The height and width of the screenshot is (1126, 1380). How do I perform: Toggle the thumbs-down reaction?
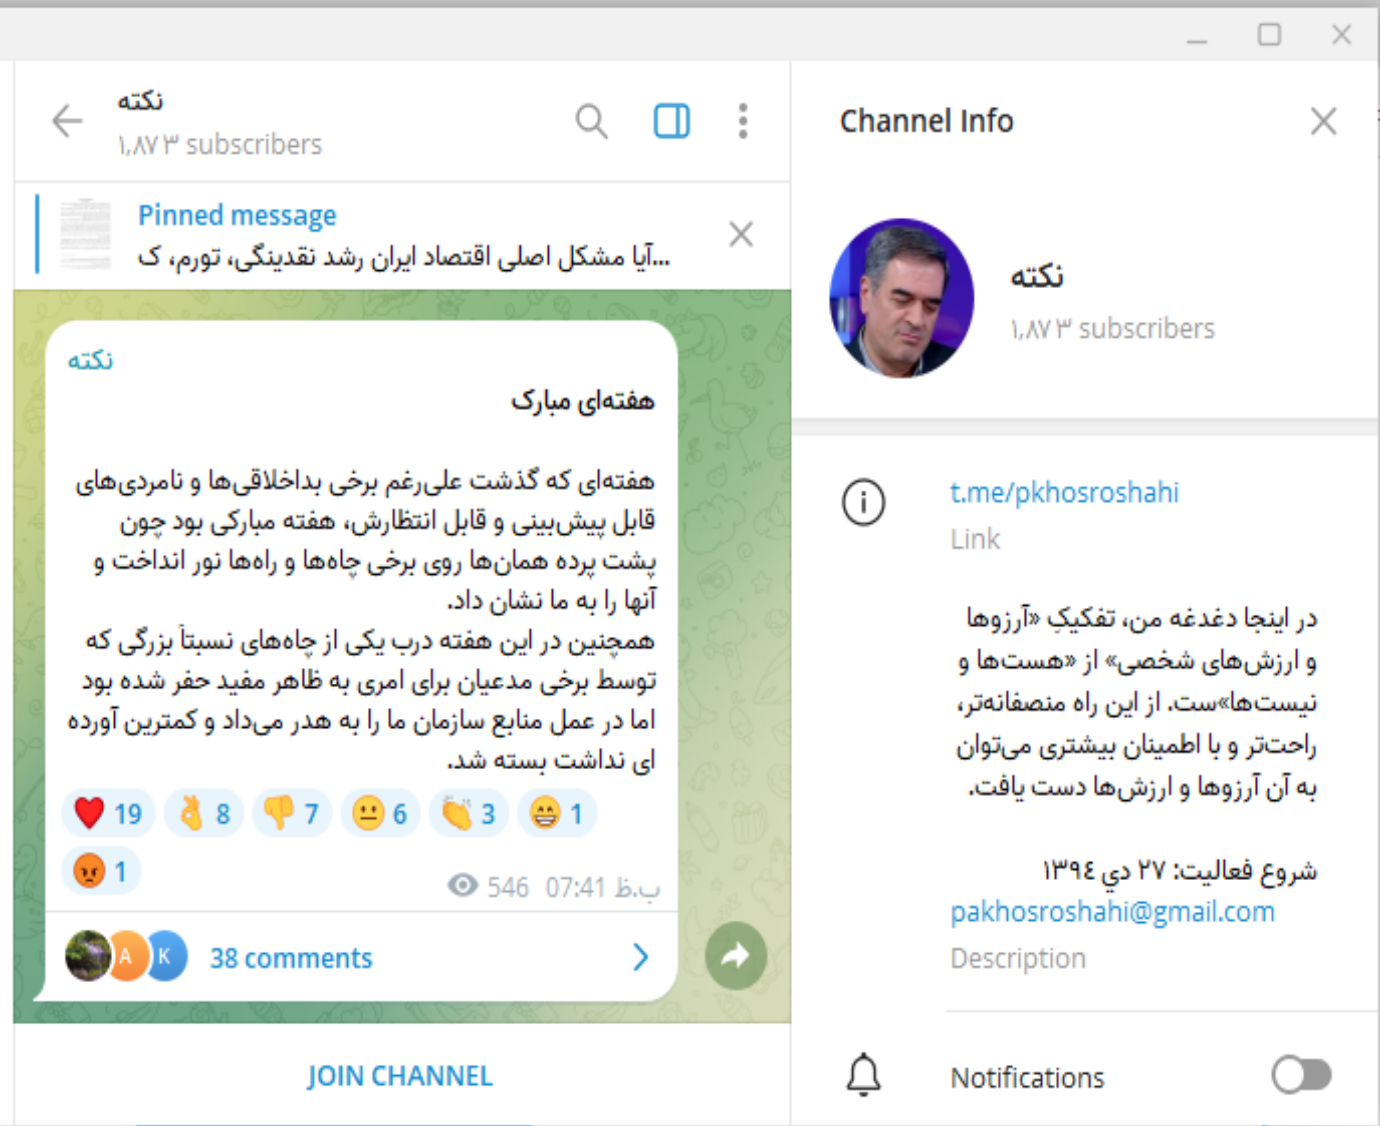(x=291, y=813)
